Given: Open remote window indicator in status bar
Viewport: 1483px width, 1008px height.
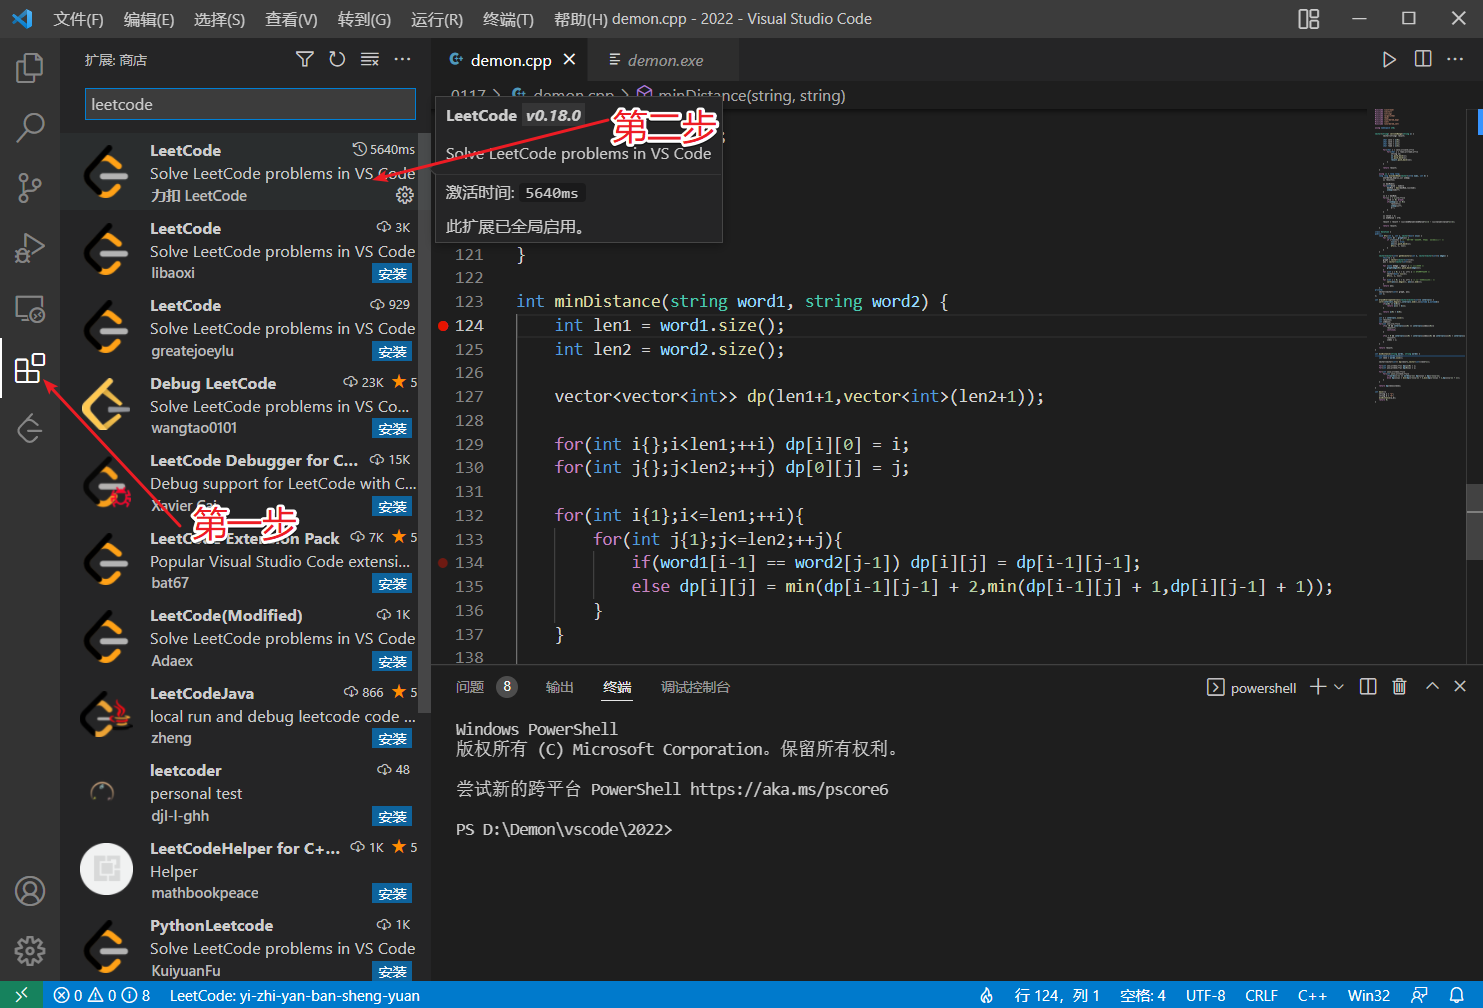Looking at the screenshot, I should [21, 995].
